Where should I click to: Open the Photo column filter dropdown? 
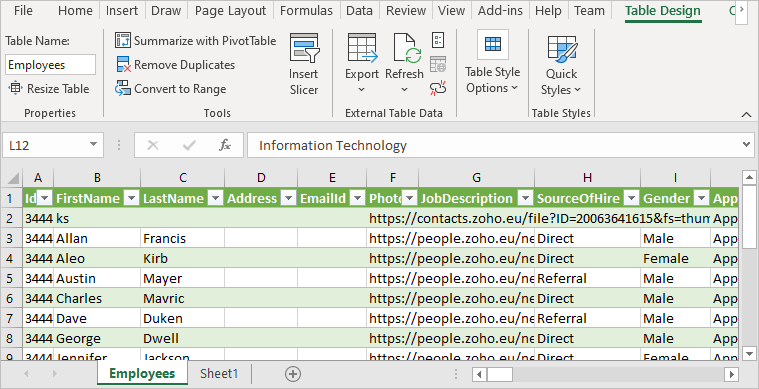point(410,198)
